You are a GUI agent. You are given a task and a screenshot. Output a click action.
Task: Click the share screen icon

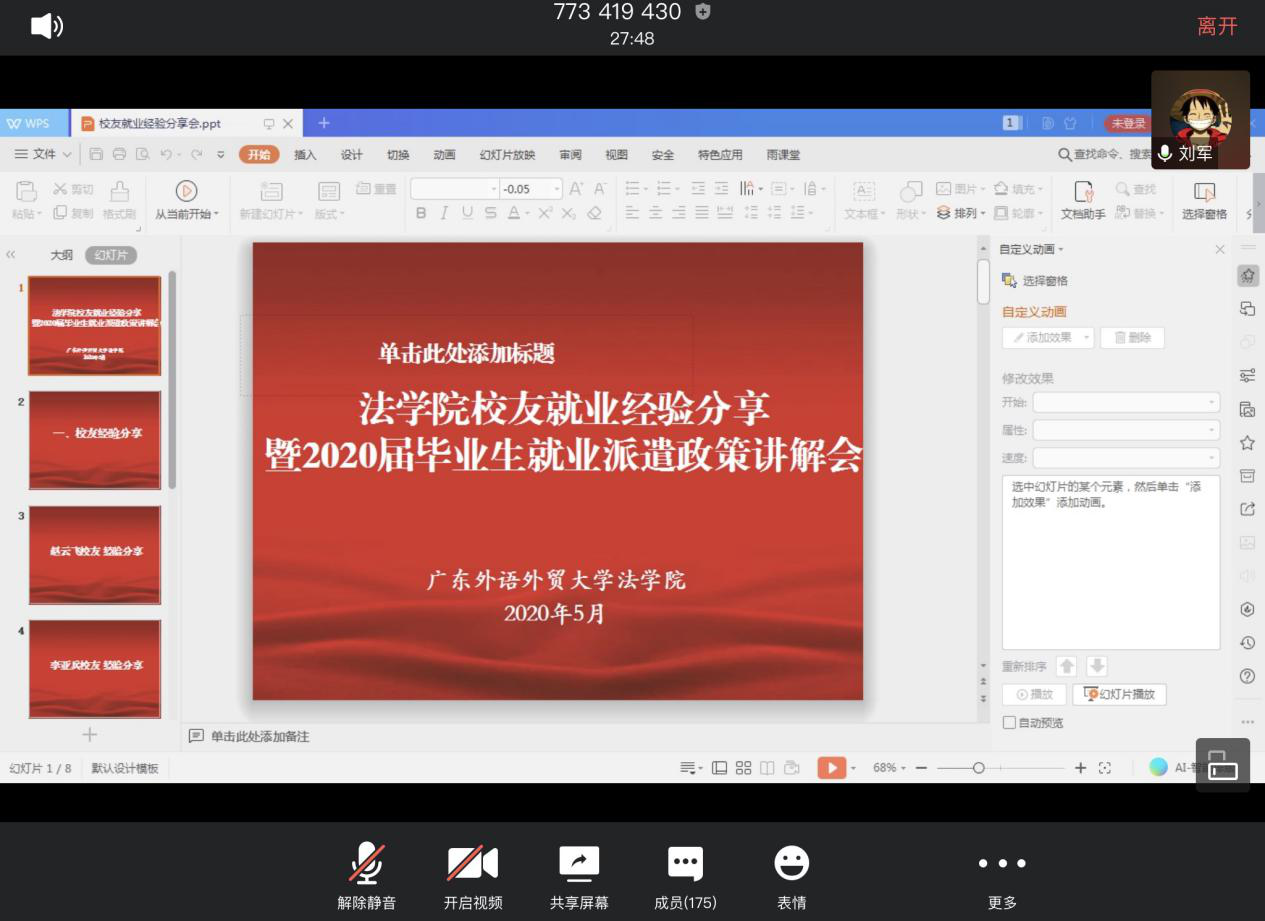[579, 863]
